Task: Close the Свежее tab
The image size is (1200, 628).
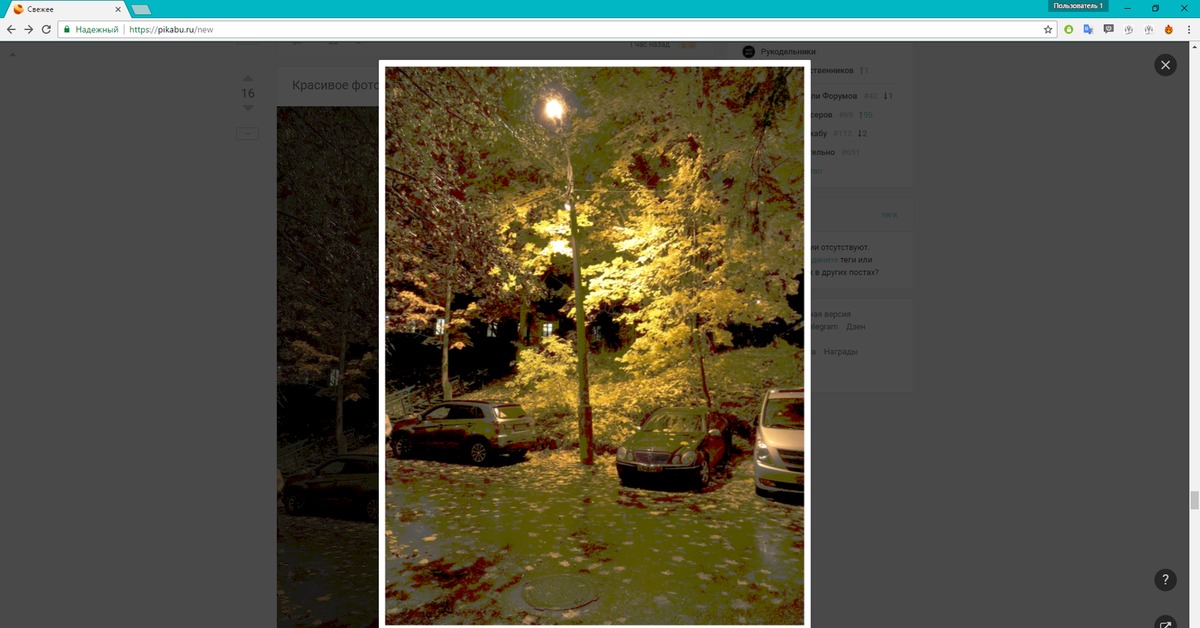Action: click(x=119, y=9)
